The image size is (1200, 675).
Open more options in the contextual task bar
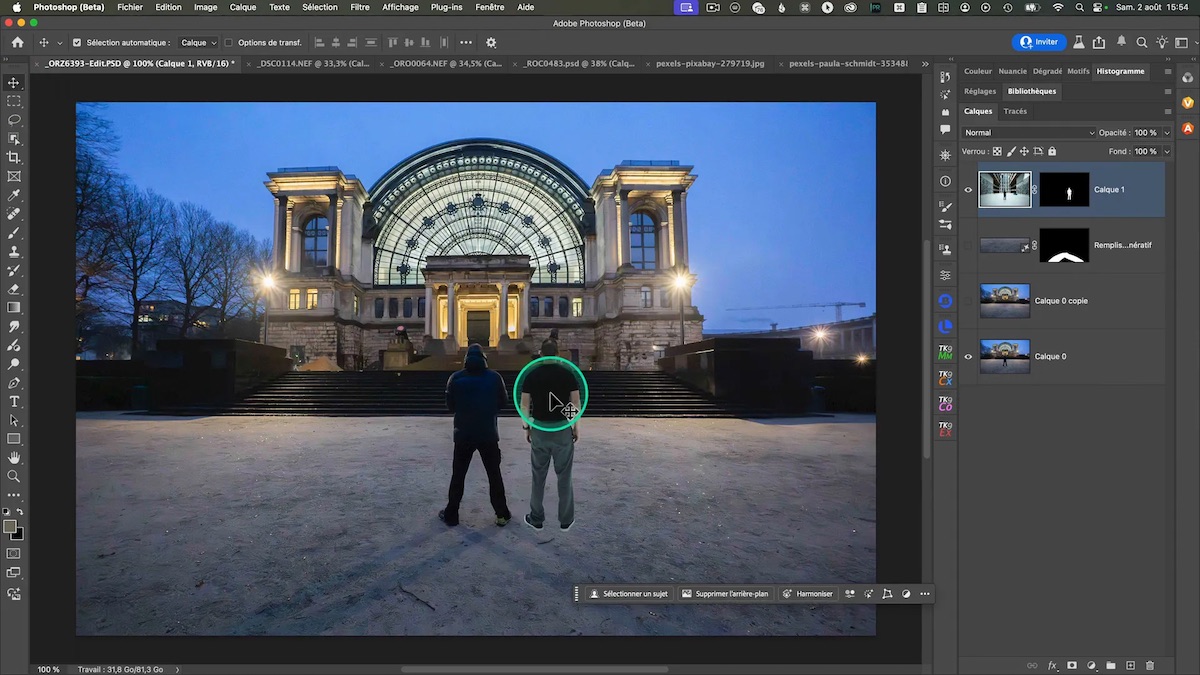pos(925,594)
